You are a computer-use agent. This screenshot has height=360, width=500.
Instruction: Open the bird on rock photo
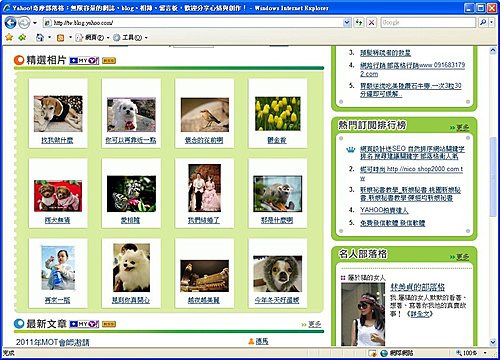point(205,114)
